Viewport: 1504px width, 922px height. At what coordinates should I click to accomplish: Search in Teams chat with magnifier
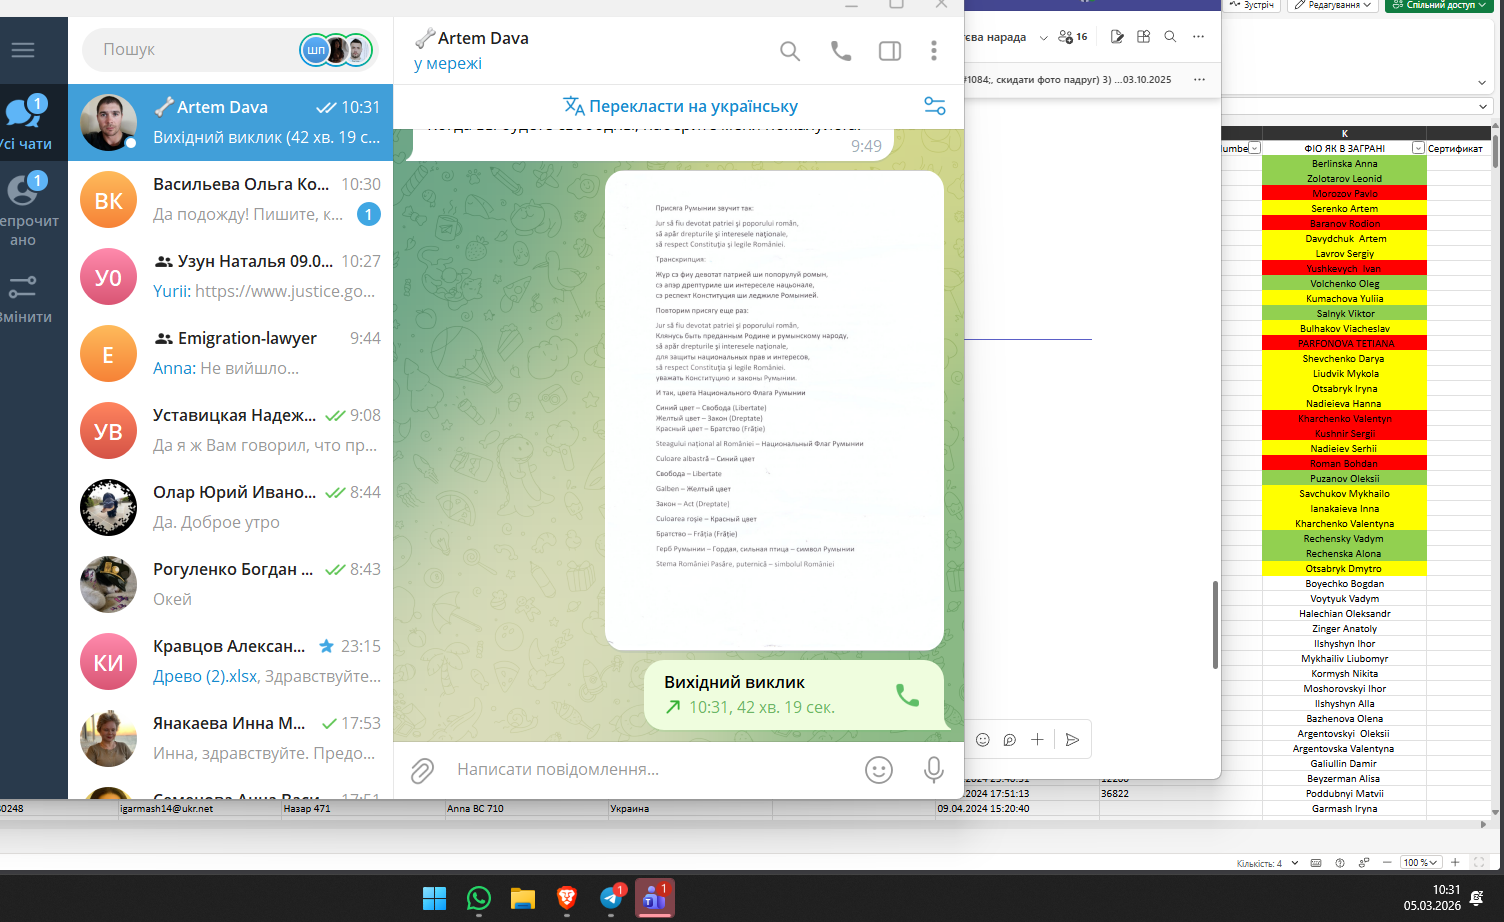click(1170, 37)
